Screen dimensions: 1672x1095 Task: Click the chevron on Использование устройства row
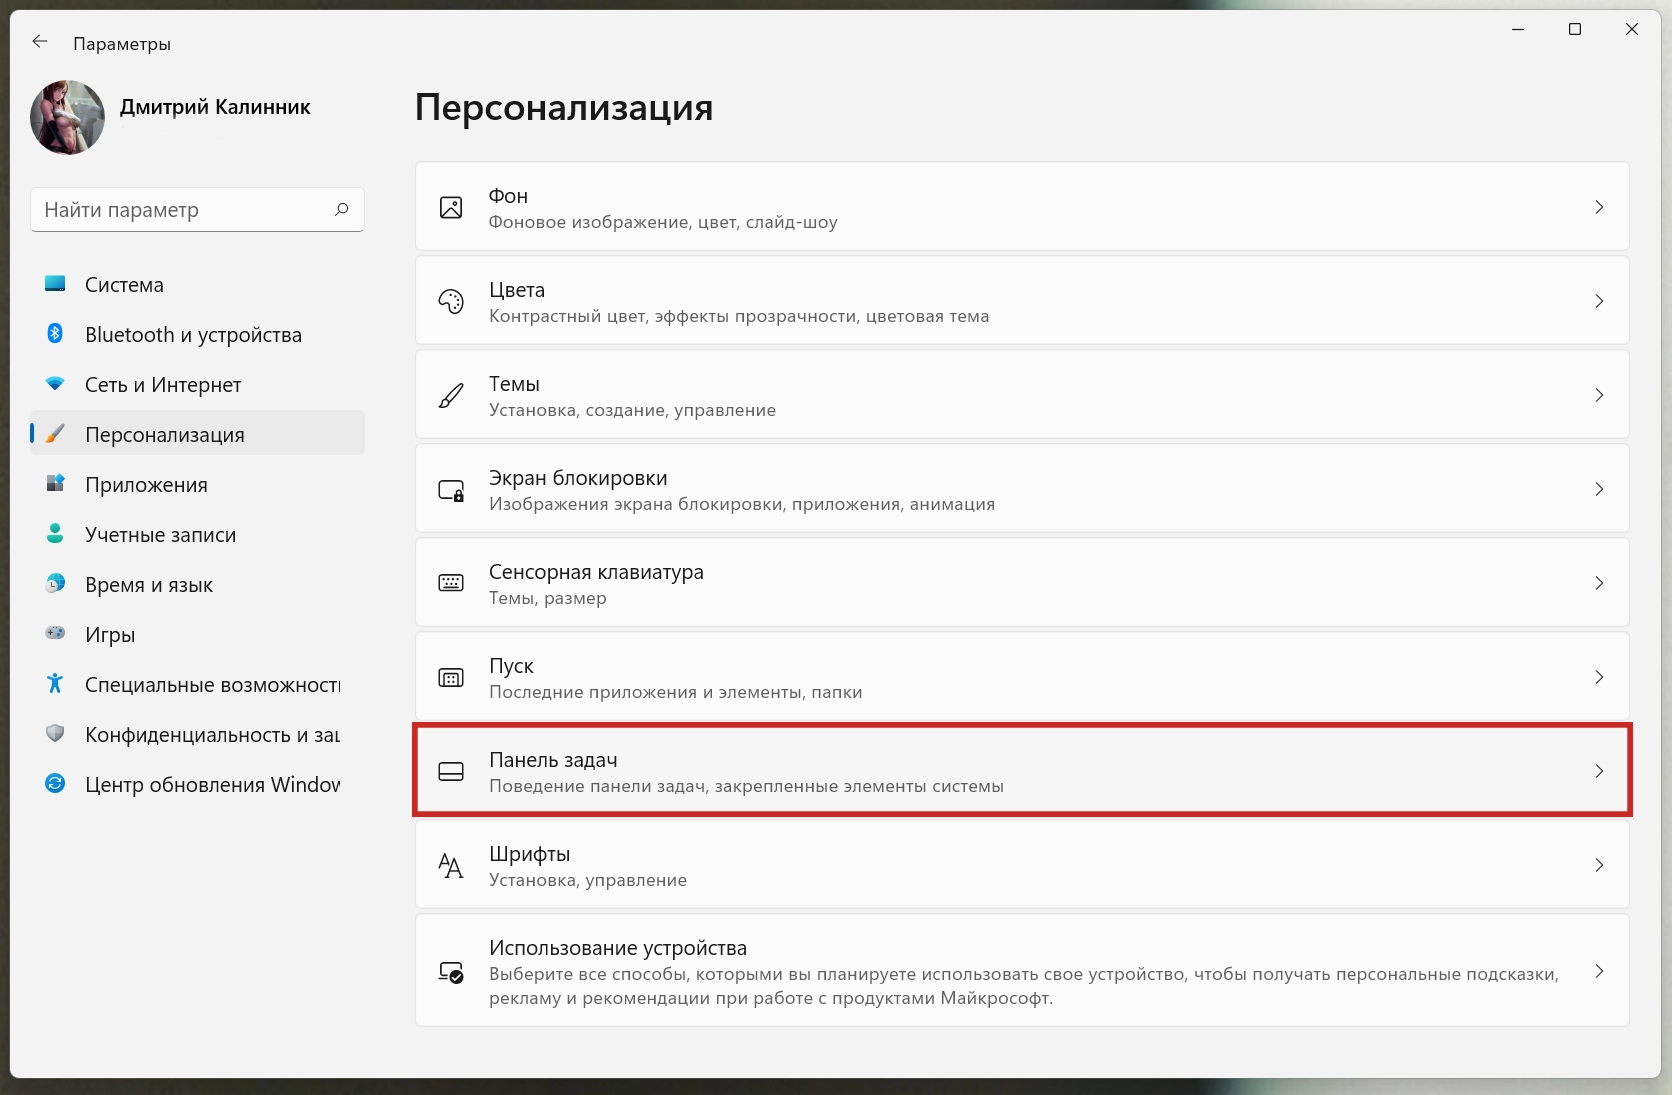click(x=1598, y=971)
